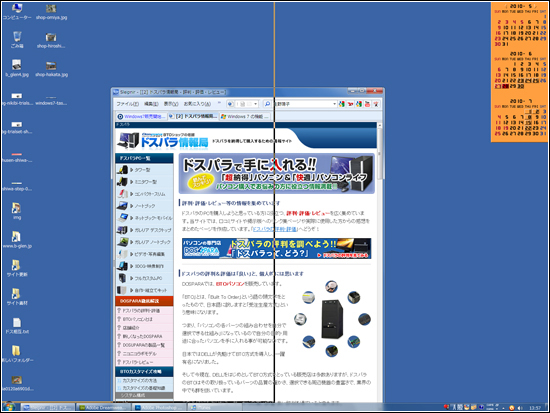
Task: Select the ドス相互.txt text file
Action: click(x=17, y=325)
